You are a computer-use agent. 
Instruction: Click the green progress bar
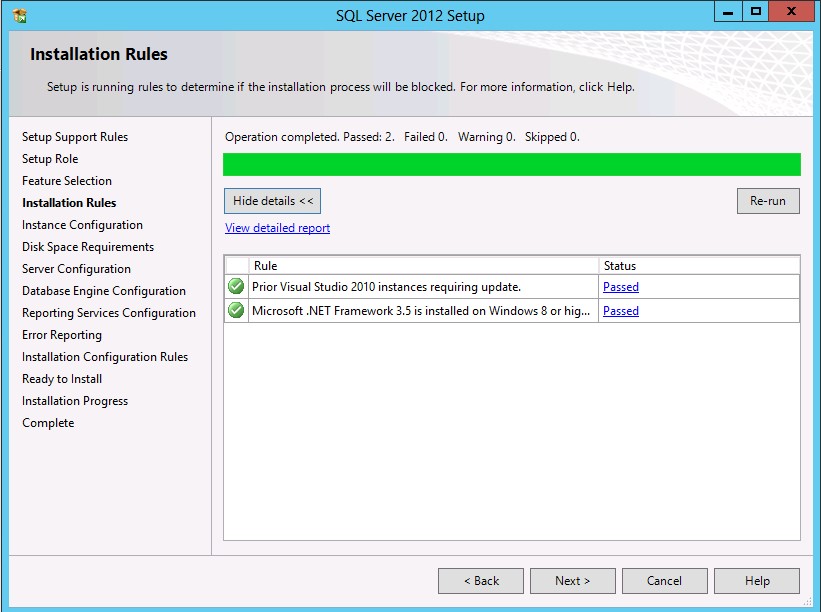(x=511, y=165)
